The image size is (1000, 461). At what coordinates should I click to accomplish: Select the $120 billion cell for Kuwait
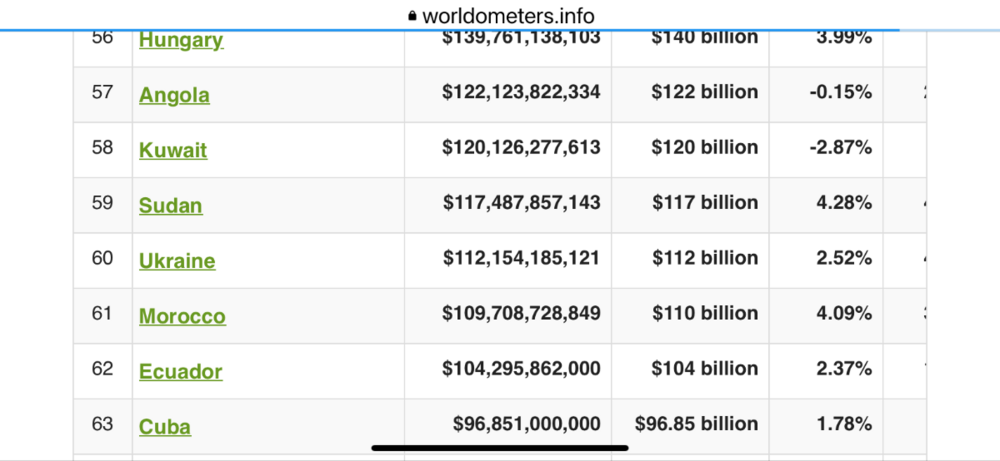click(x=704, y=147)
